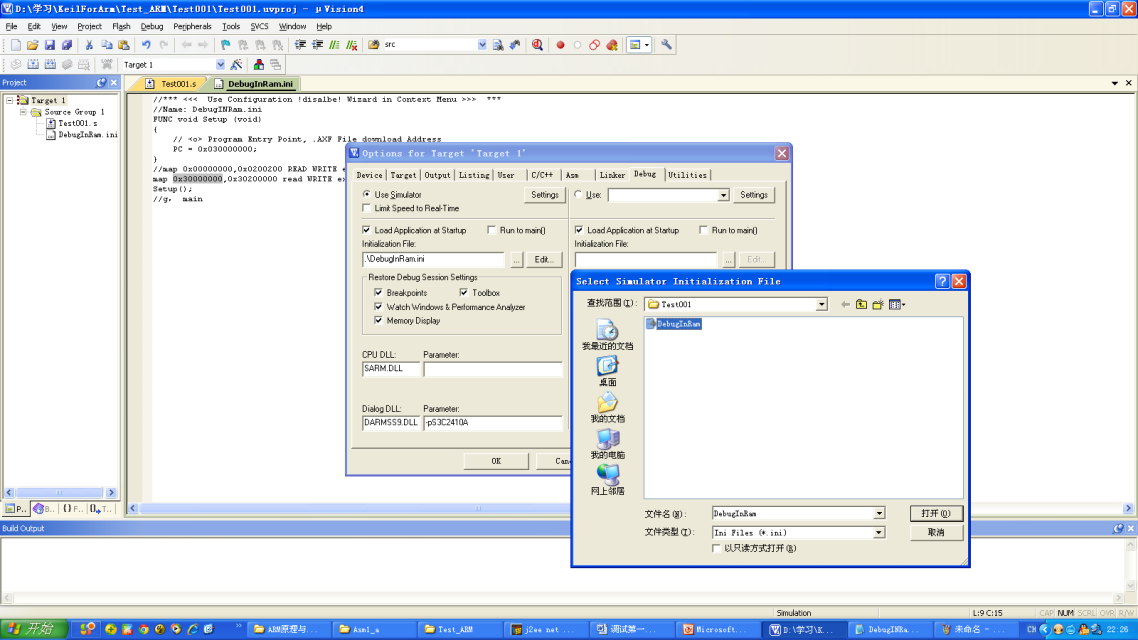Insert breakpoint with red circle icon
This screenshot has width=1138, height=640.
[560, 45]
